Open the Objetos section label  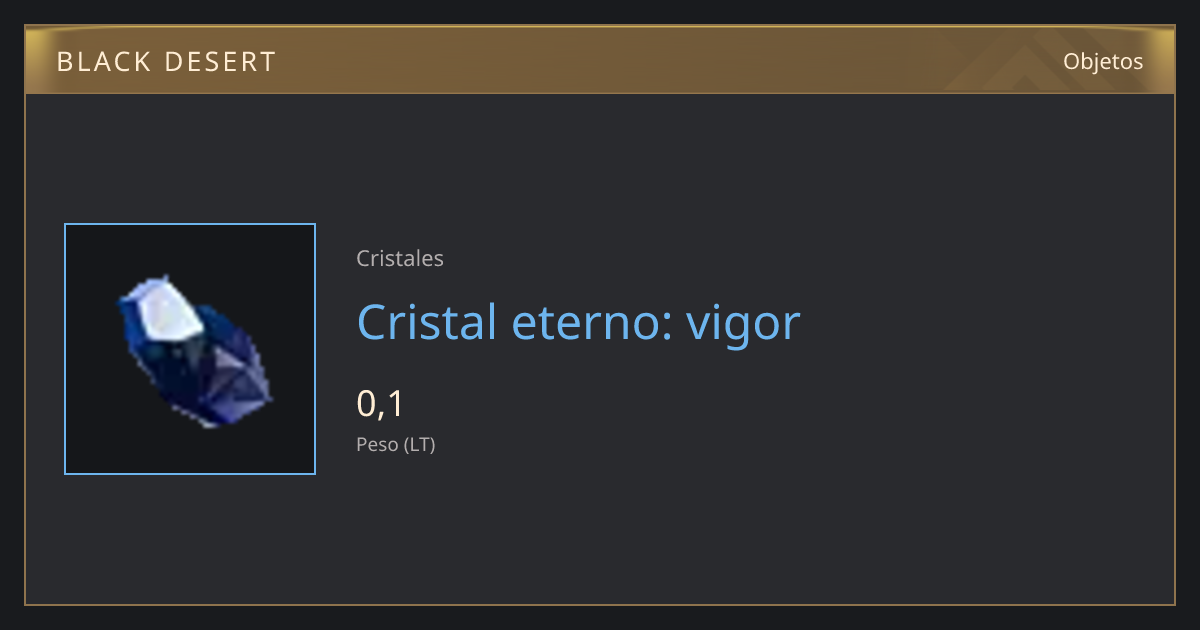tap(1103, 61)
